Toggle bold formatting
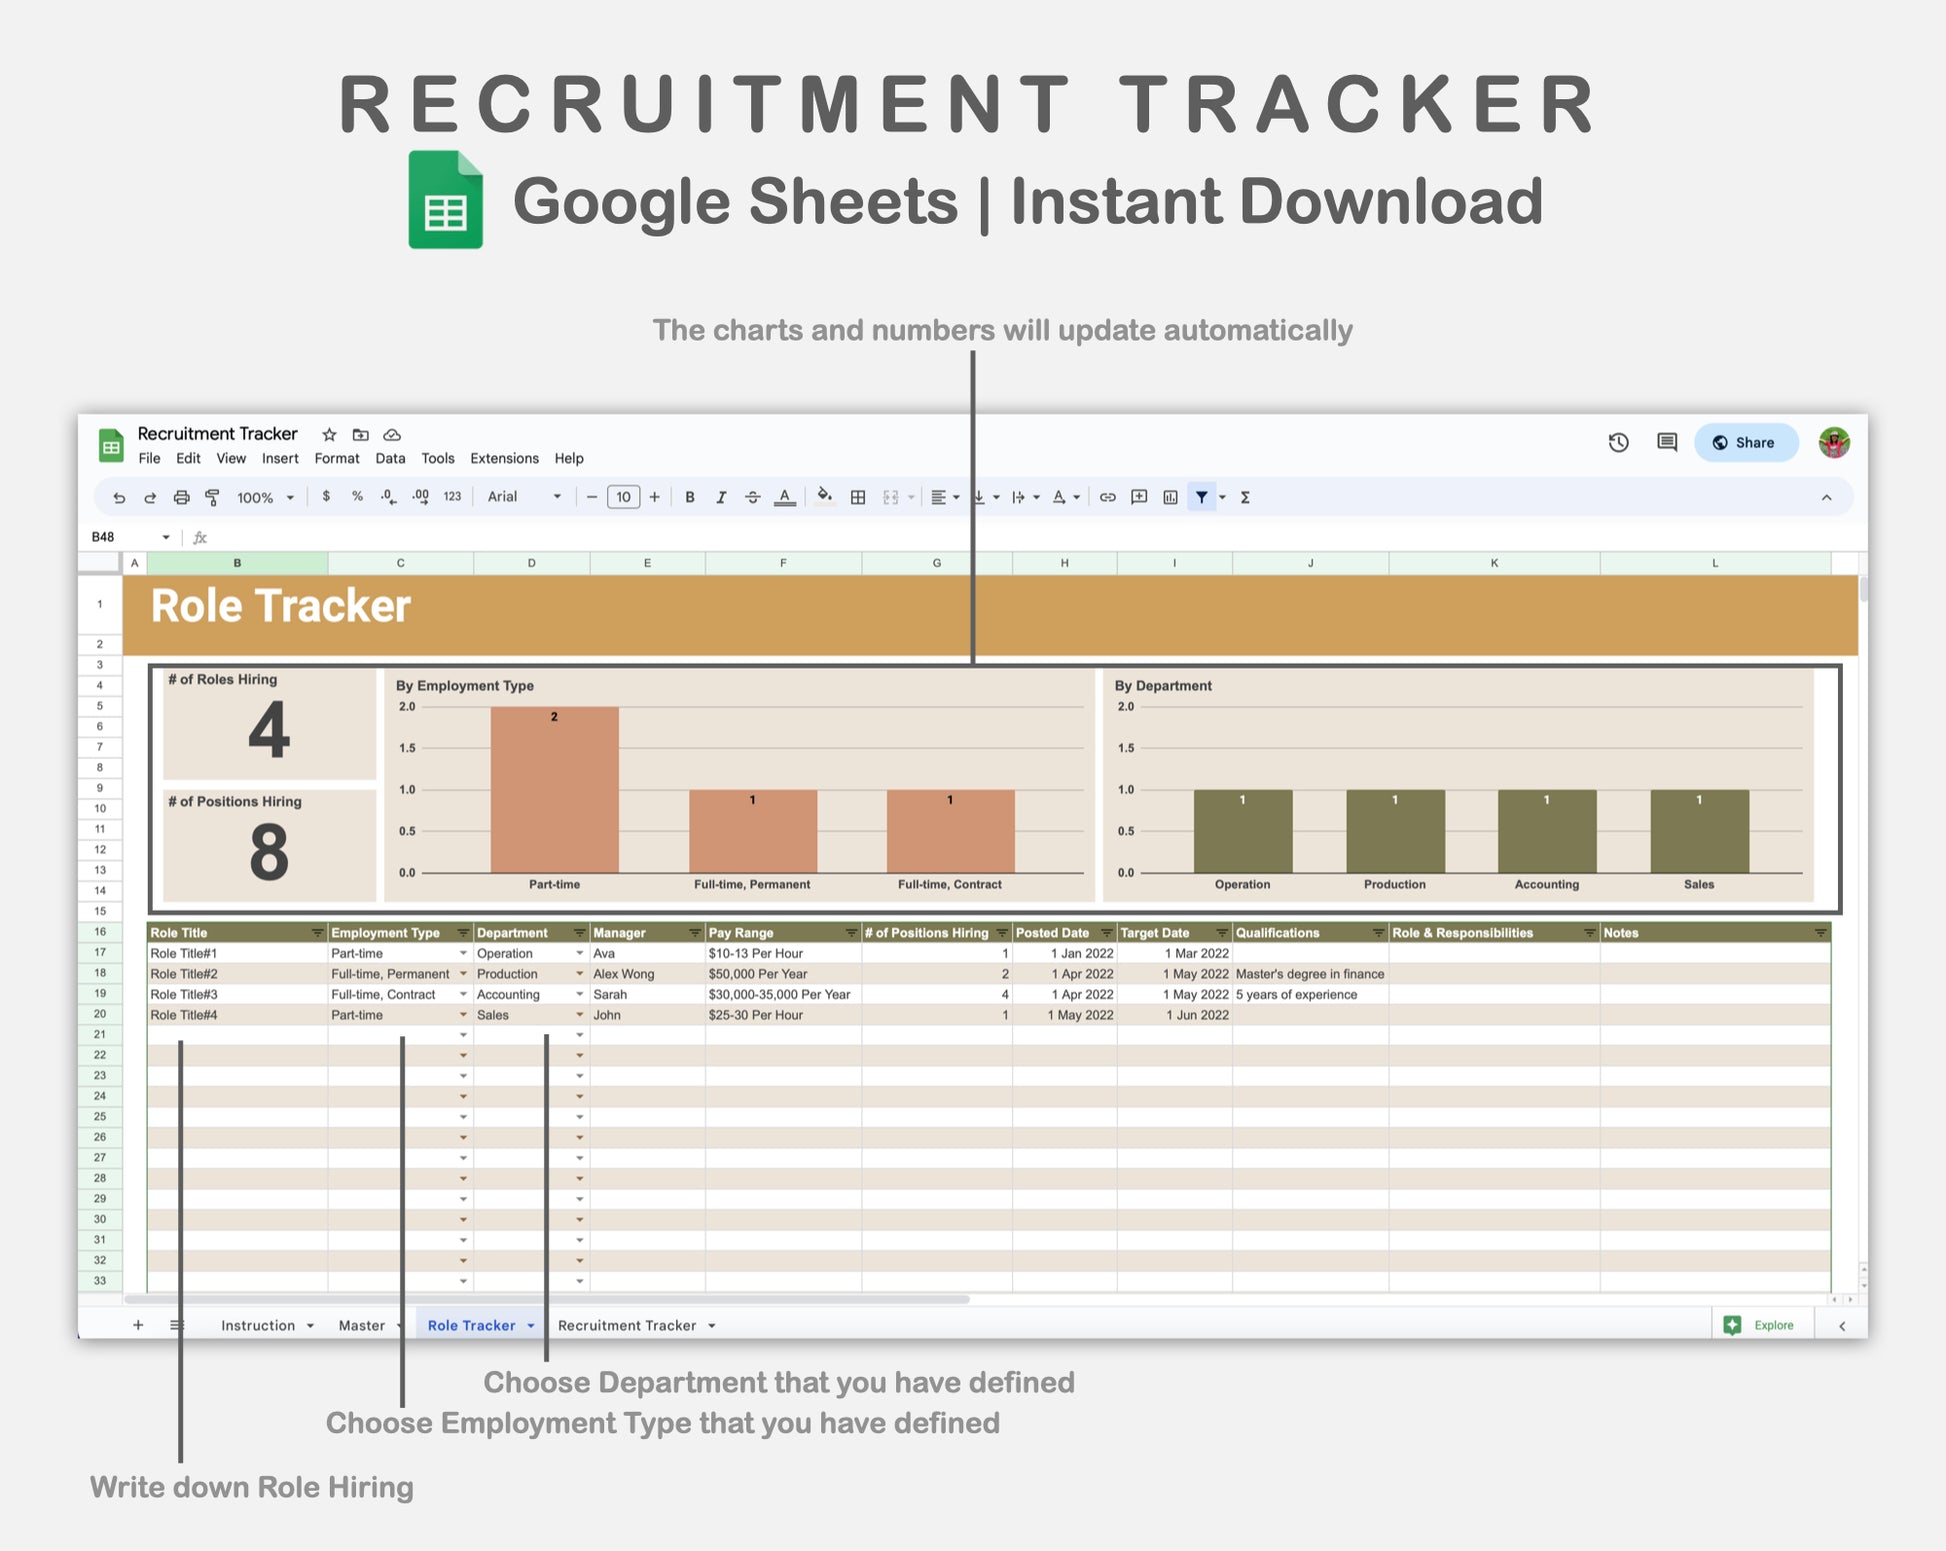Screen dimensions: 1946x1551 coord(689,497)
